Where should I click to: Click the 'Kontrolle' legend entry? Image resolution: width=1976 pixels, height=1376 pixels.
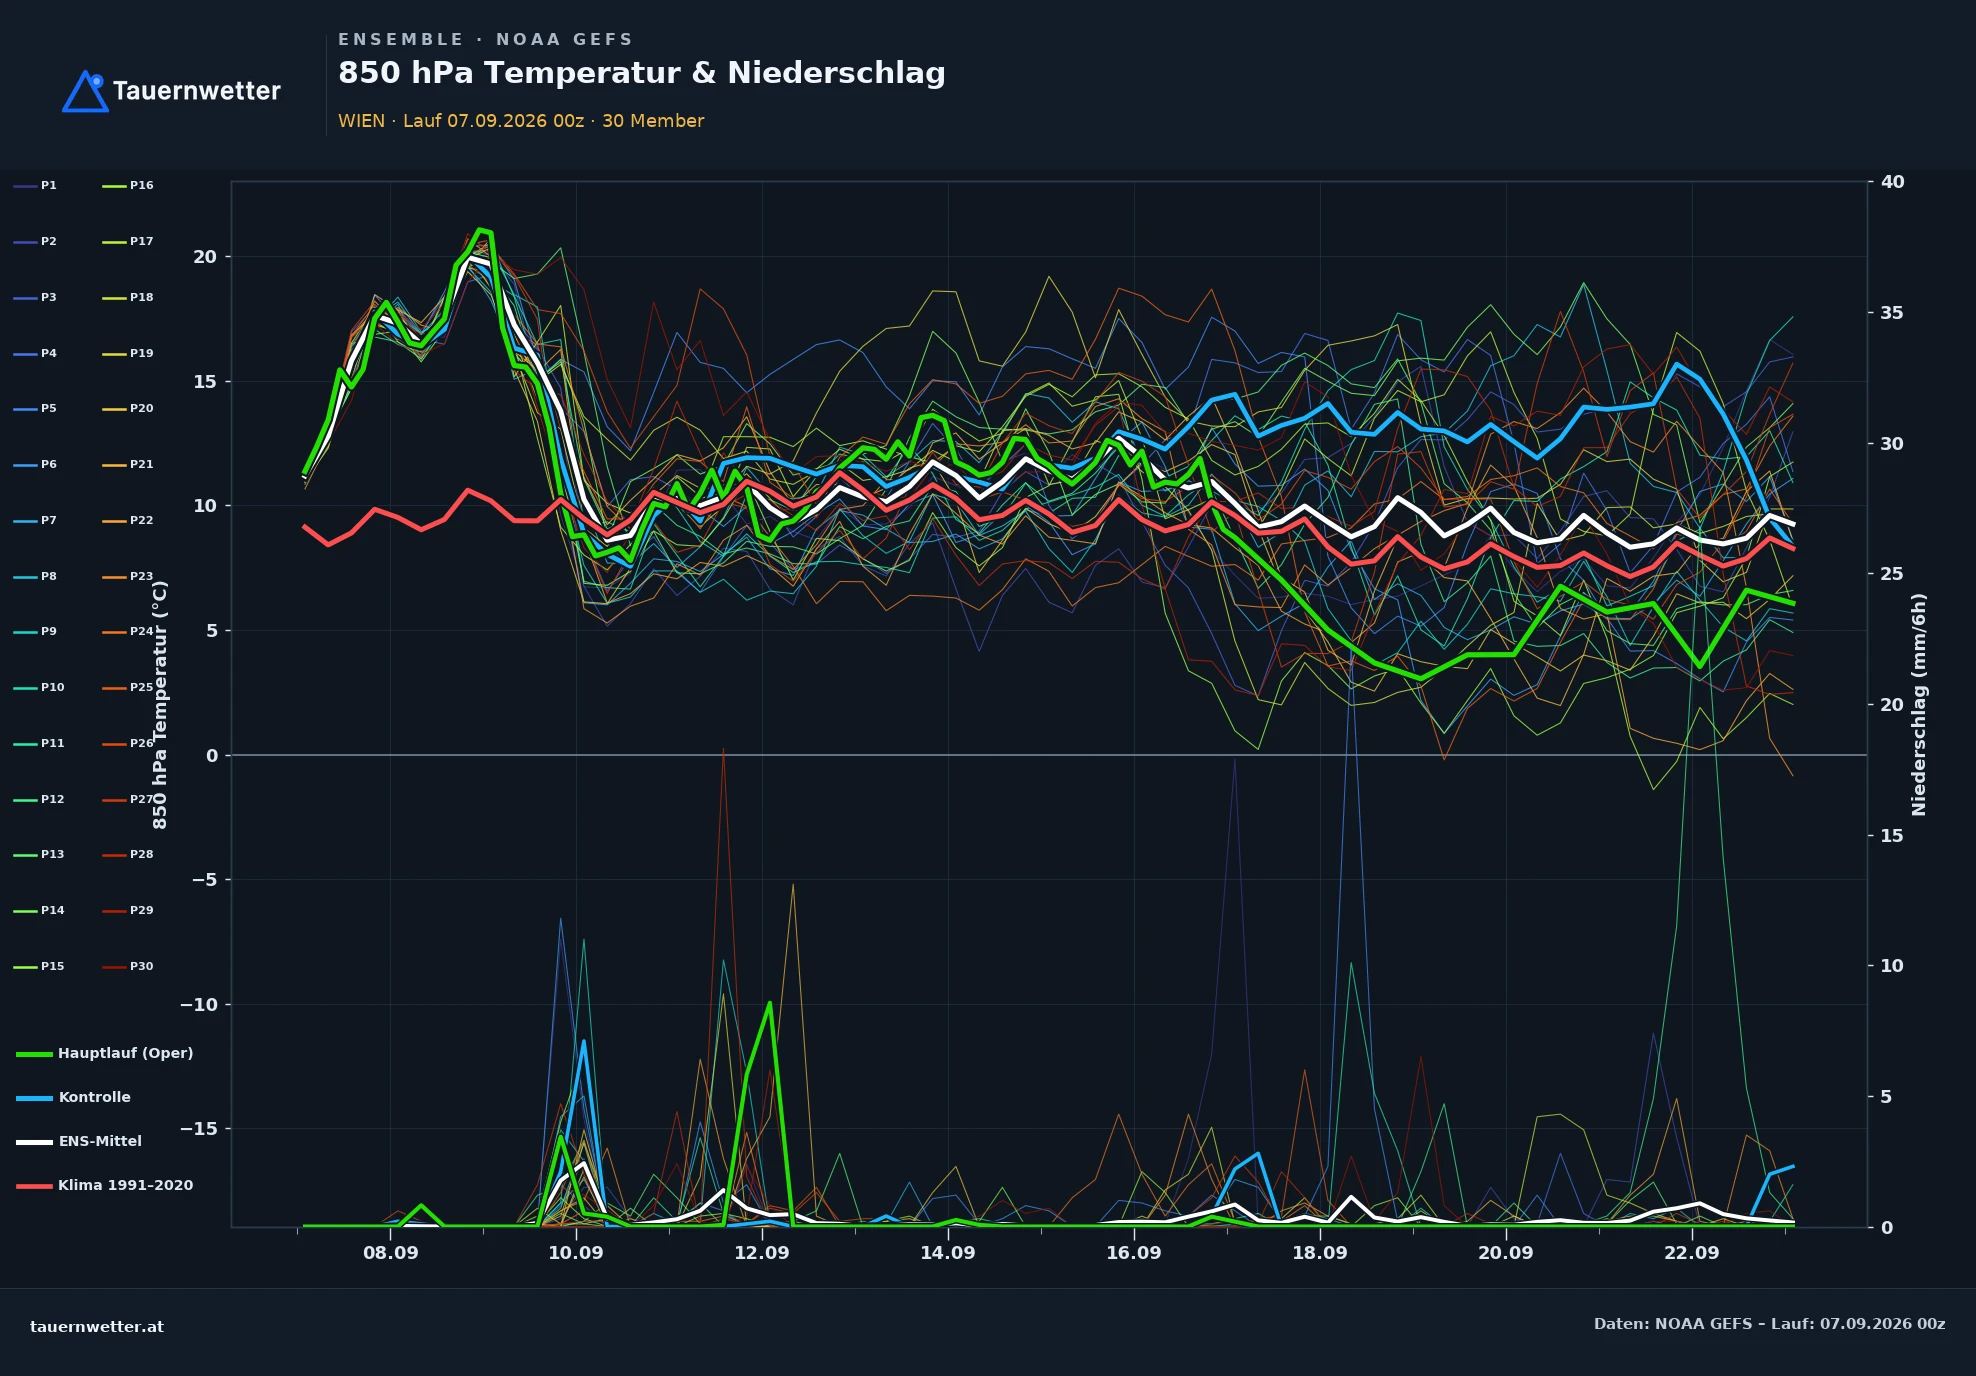(74, 1098)
